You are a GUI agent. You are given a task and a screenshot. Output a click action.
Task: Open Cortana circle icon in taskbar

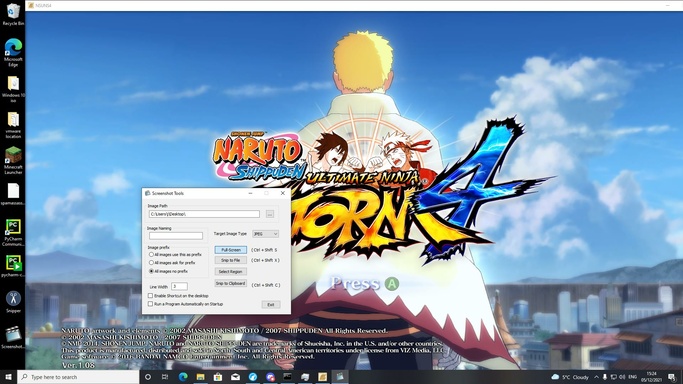148,377
